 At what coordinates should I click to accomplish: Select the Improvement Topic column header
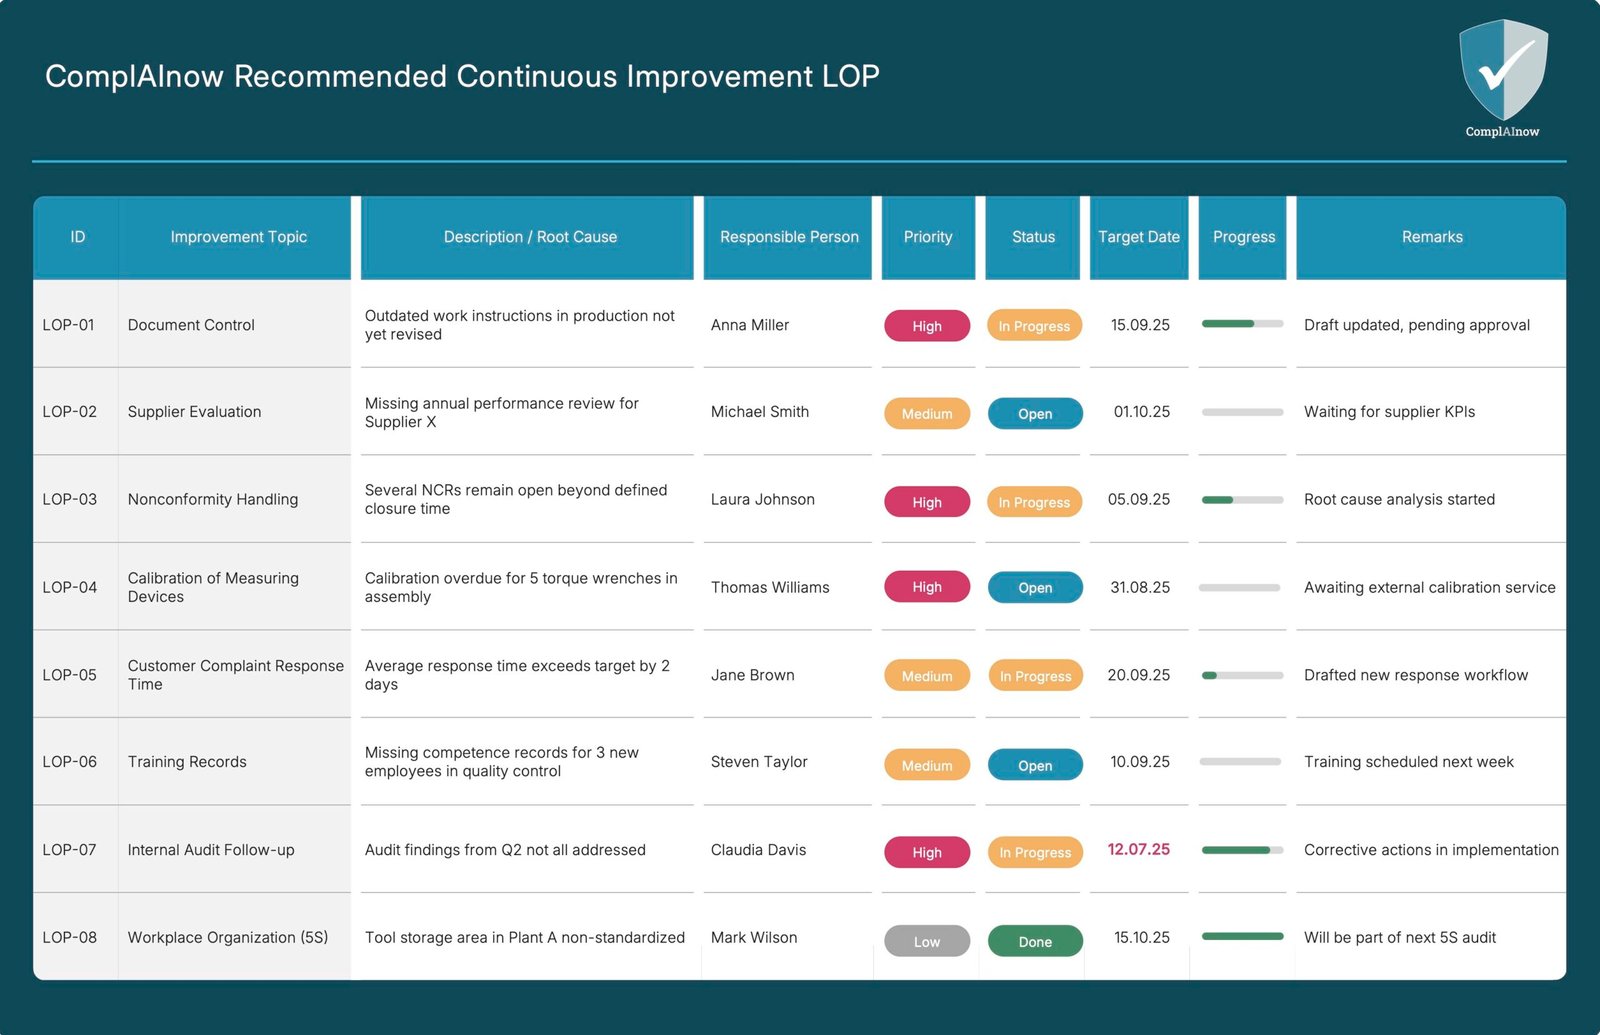(238, 237)
